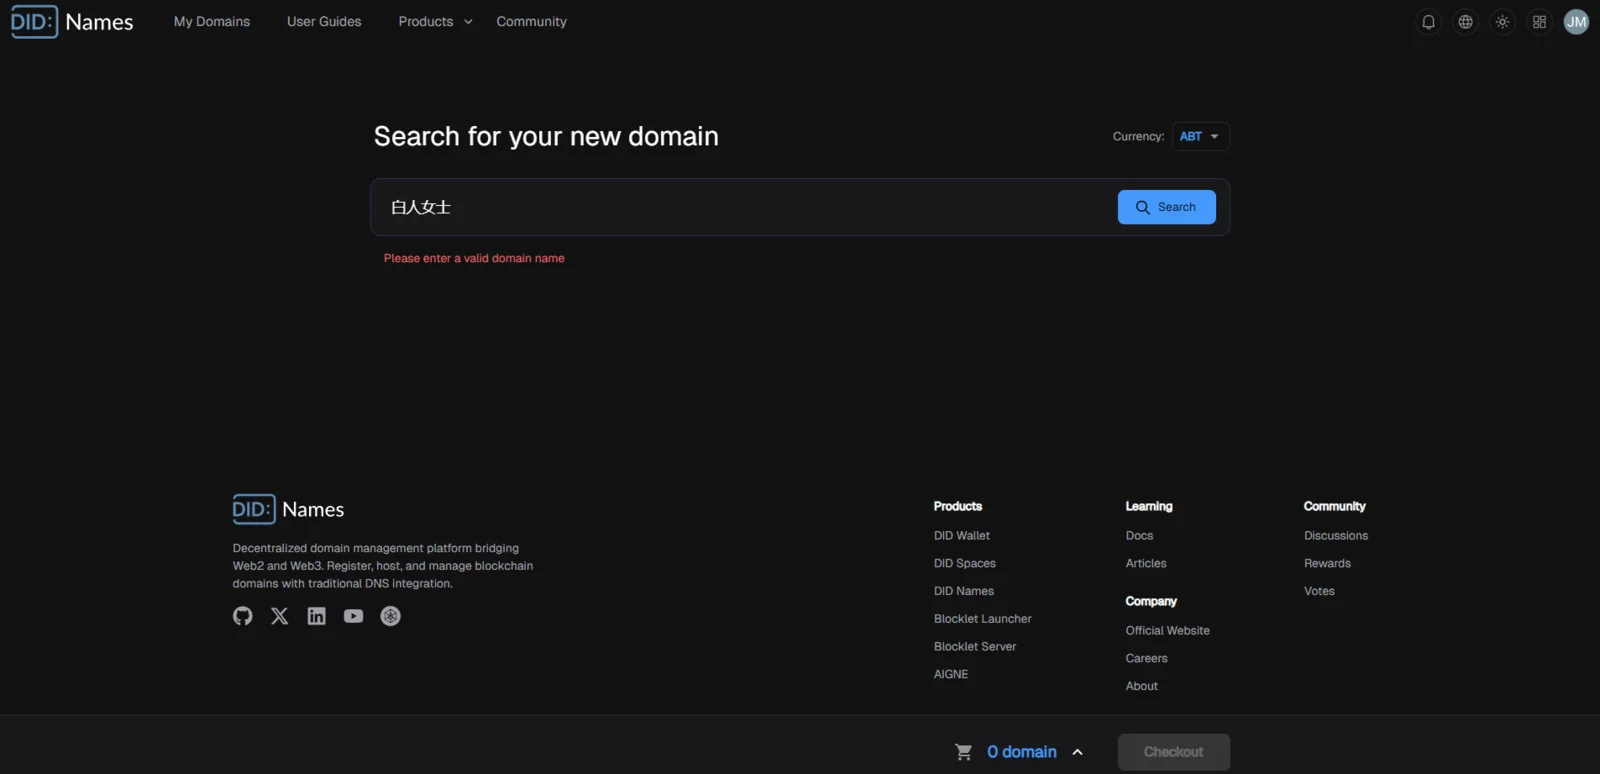Click the 'Decentralized domain management platform' description

383,566
